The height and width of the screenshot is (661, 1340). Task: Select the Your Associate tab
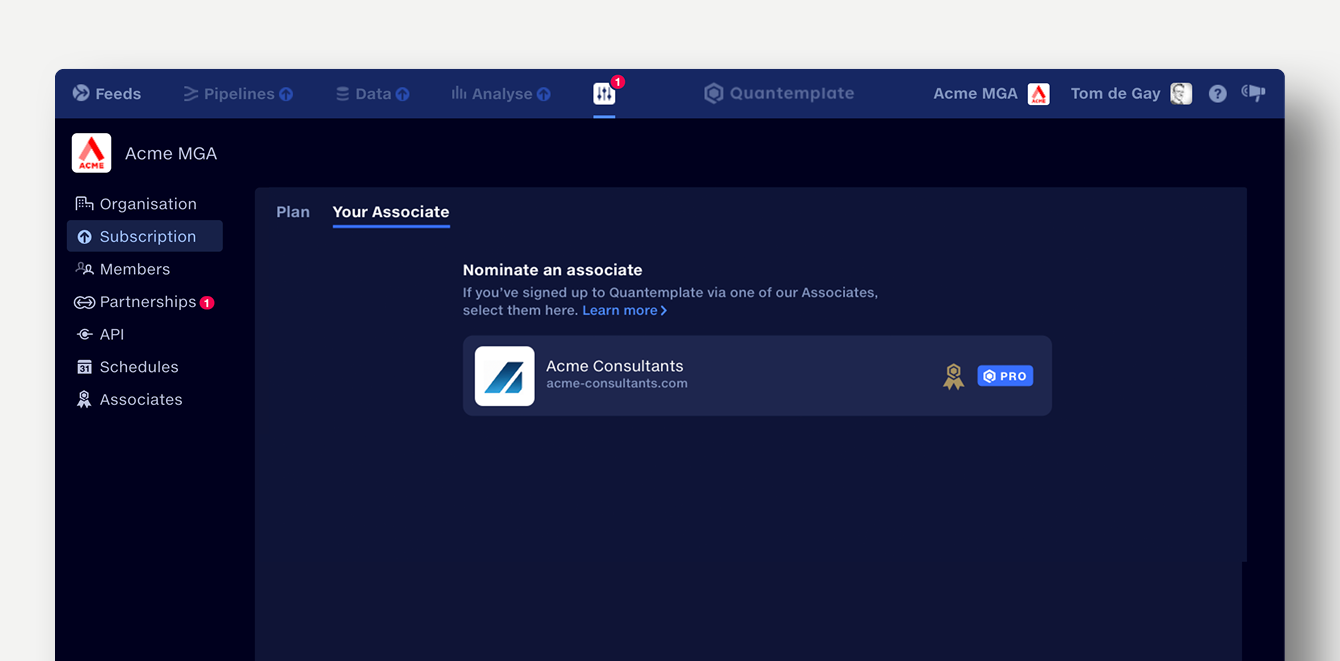[x=391, y=212]
